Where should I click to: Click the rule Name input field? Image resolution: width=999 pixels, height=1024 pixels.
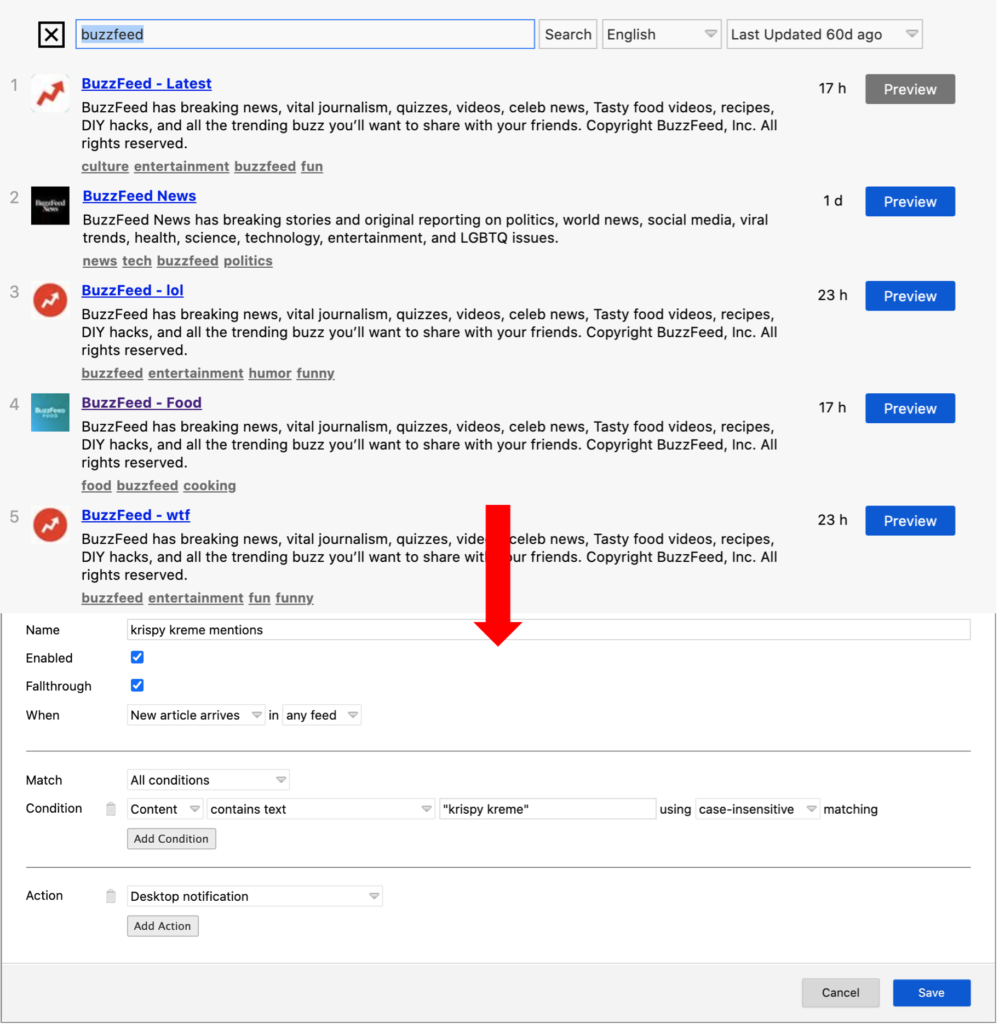click(548, 630)
